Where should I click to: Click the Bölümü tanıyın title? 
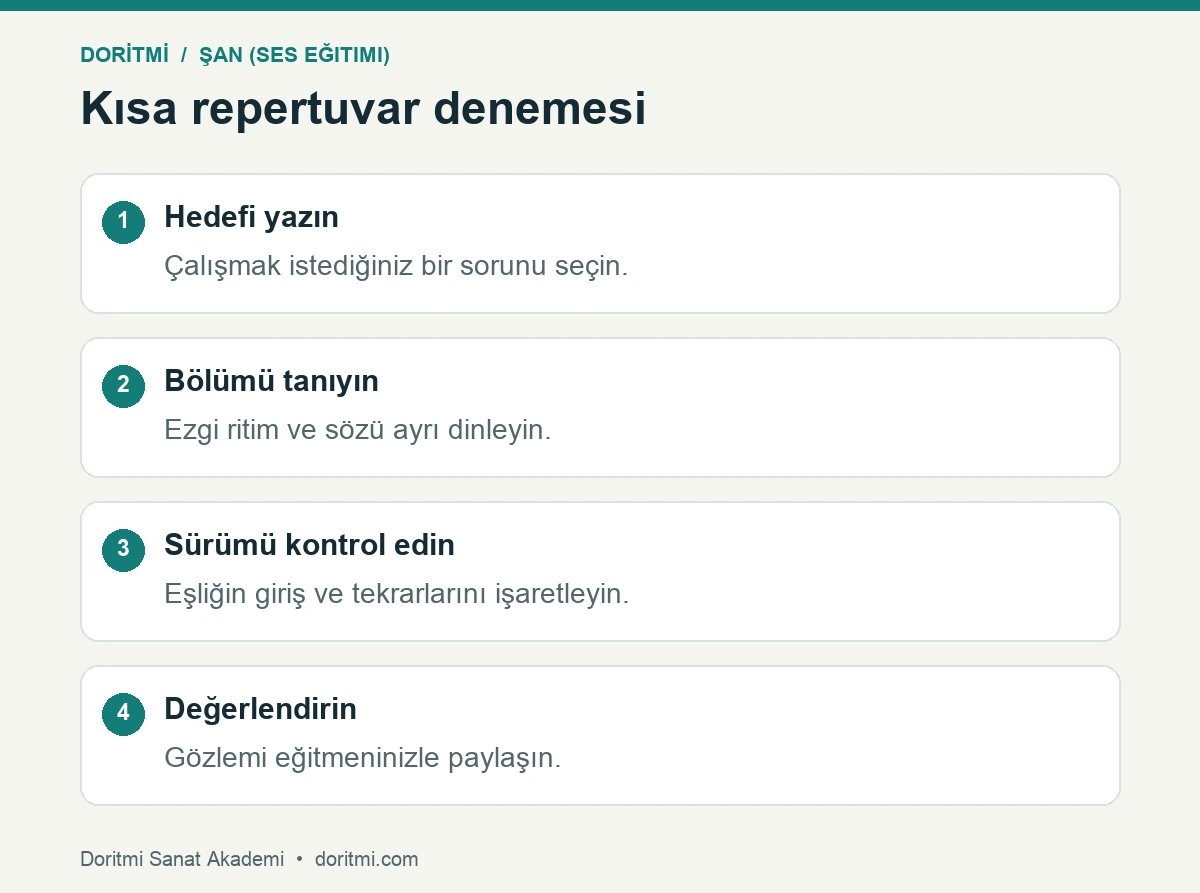tap(271, 381)
